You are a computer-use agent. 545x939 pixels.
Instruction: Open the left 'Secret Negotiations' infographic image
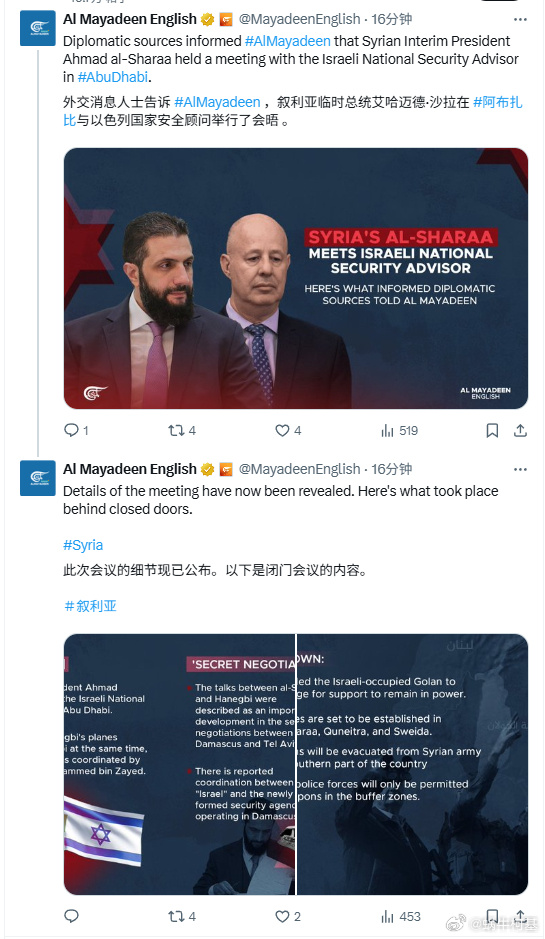click(179, 764)
